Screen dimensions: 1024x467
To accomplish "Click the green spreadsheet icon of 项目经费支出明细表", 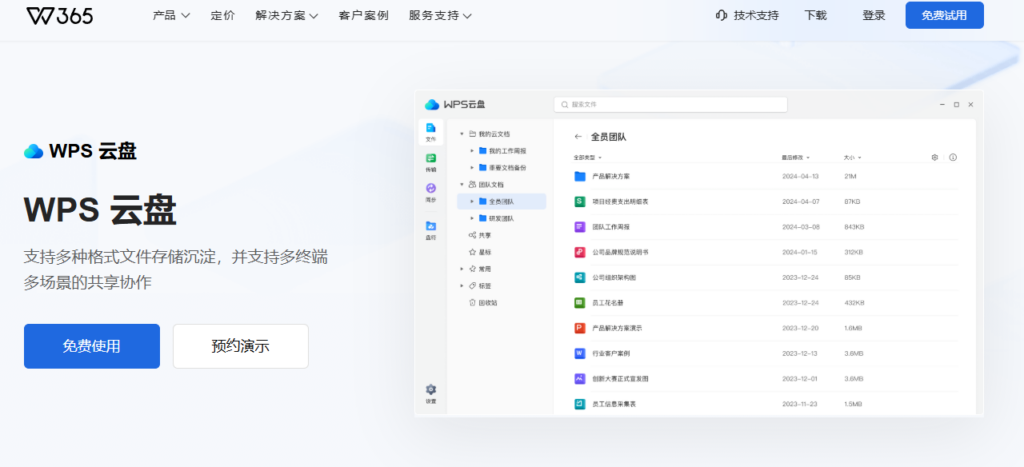I will (x=579, y=202).
